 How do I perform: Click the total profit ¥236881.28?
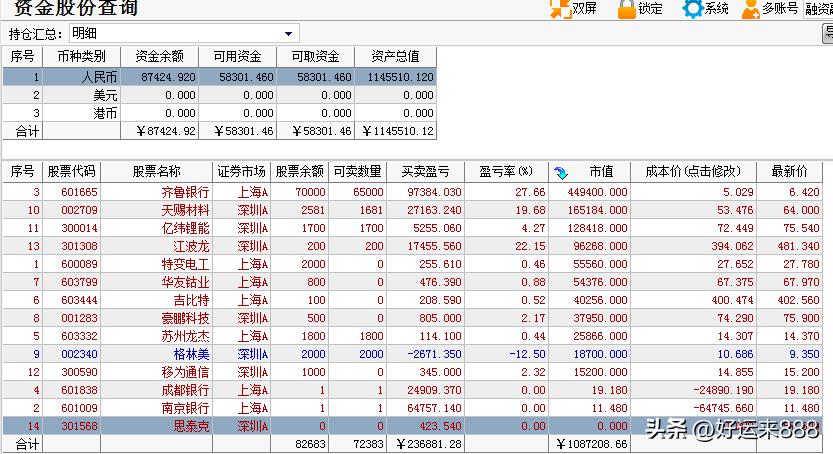tap(429, 444)
